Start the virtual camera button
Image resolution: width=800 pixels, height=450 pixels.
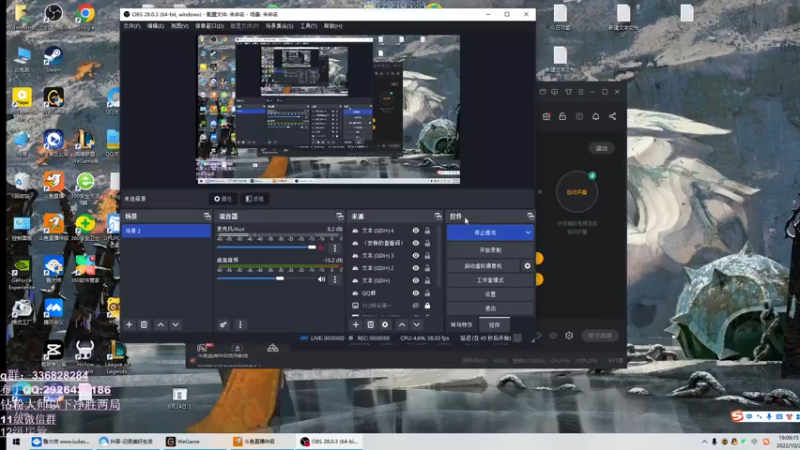click(x=483, y=266)
